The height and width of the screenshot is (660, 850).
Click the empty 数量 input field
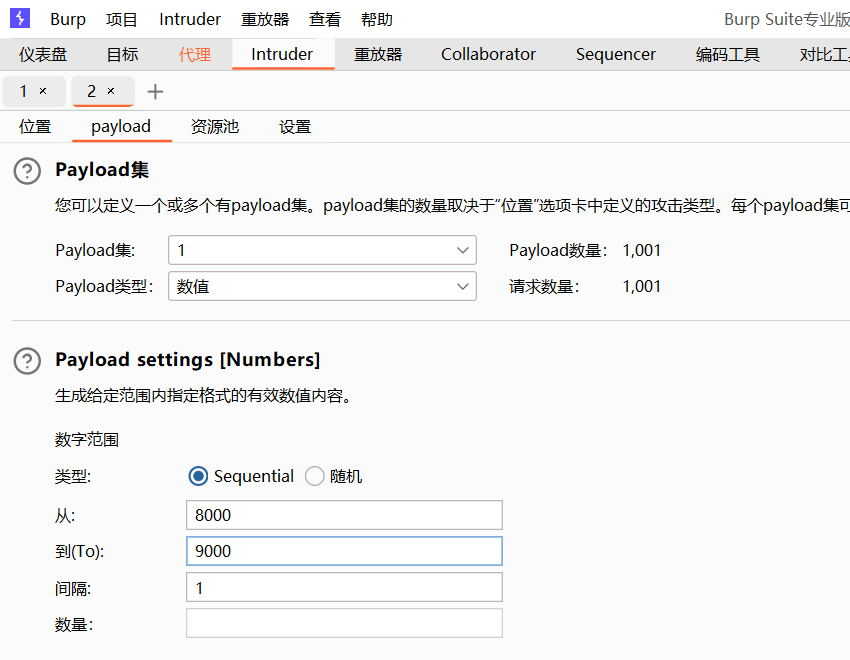pyautogui.click(x=344, y=624)
